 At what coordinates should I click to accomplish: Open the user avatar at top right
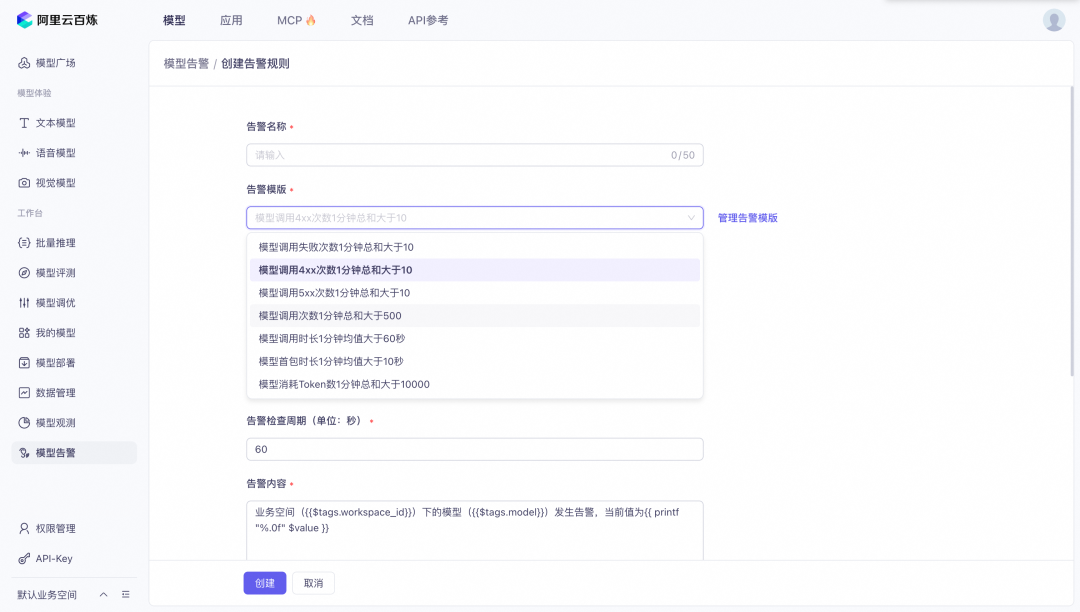pos(1054,20)
